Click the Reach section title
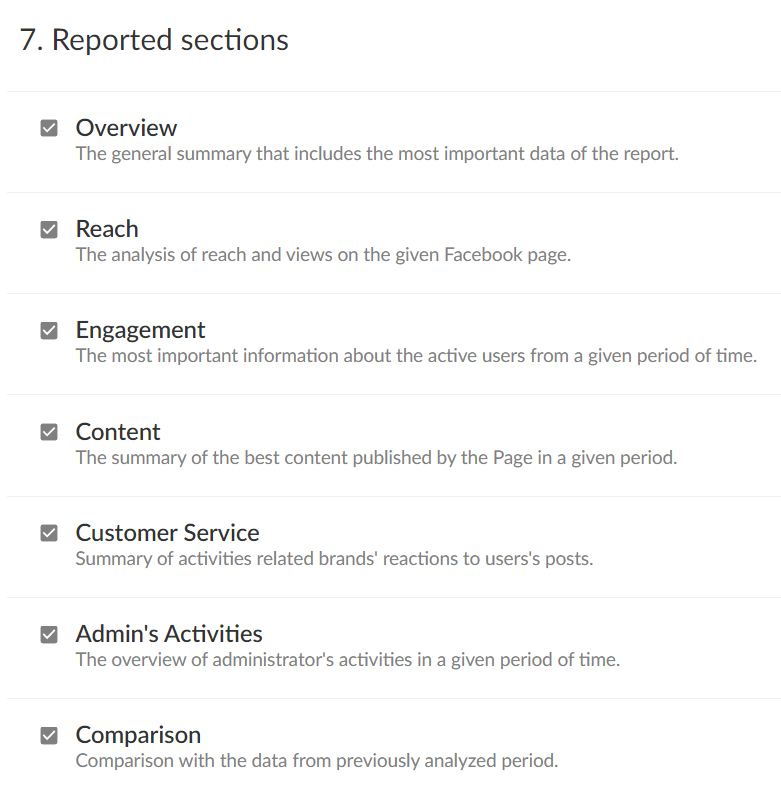This screenshot has height=785, width=781. point(107,229)
